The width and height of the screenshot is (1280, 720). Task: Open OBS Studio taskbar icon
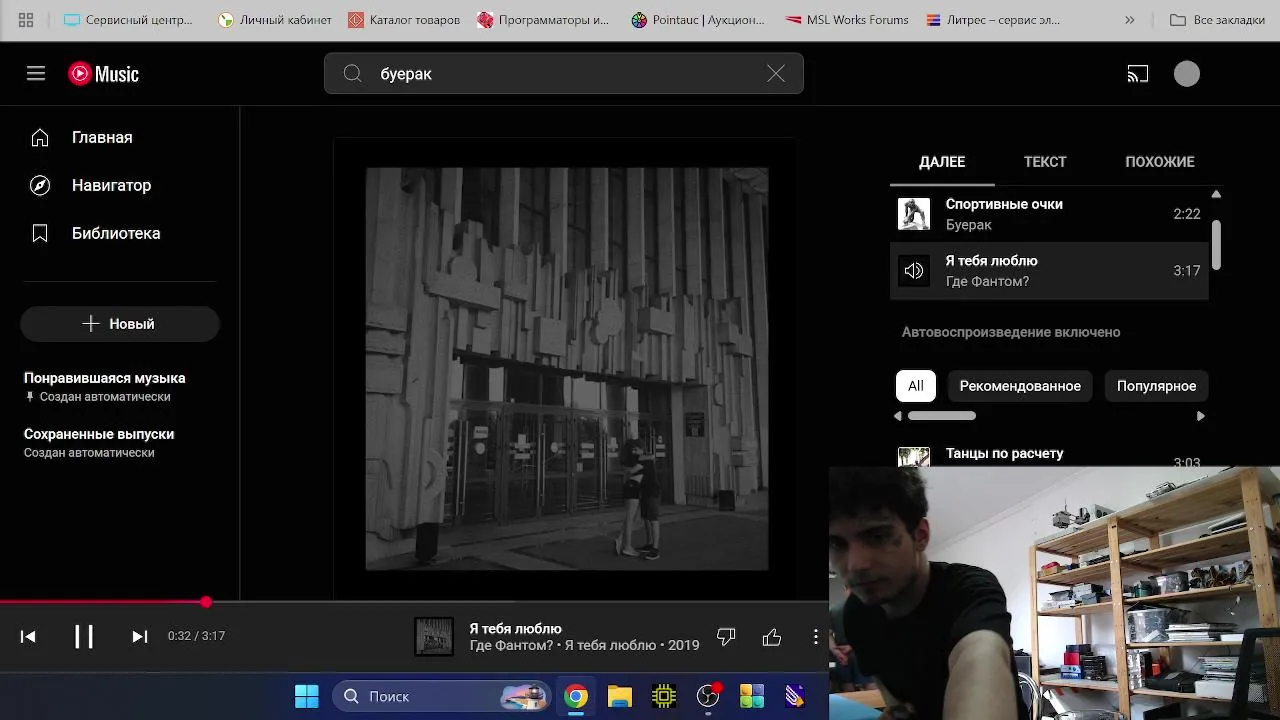coord(708,696)
